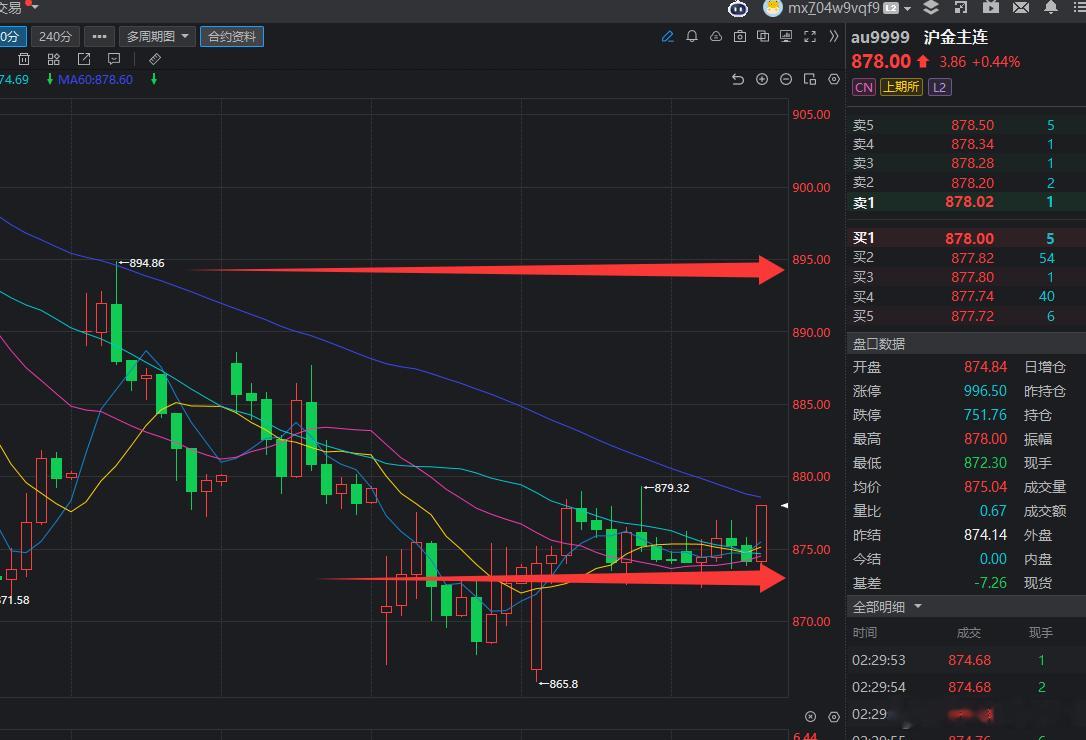Take a chart snapshot with camera icon

pyautogui.click(x=740, y=37)
